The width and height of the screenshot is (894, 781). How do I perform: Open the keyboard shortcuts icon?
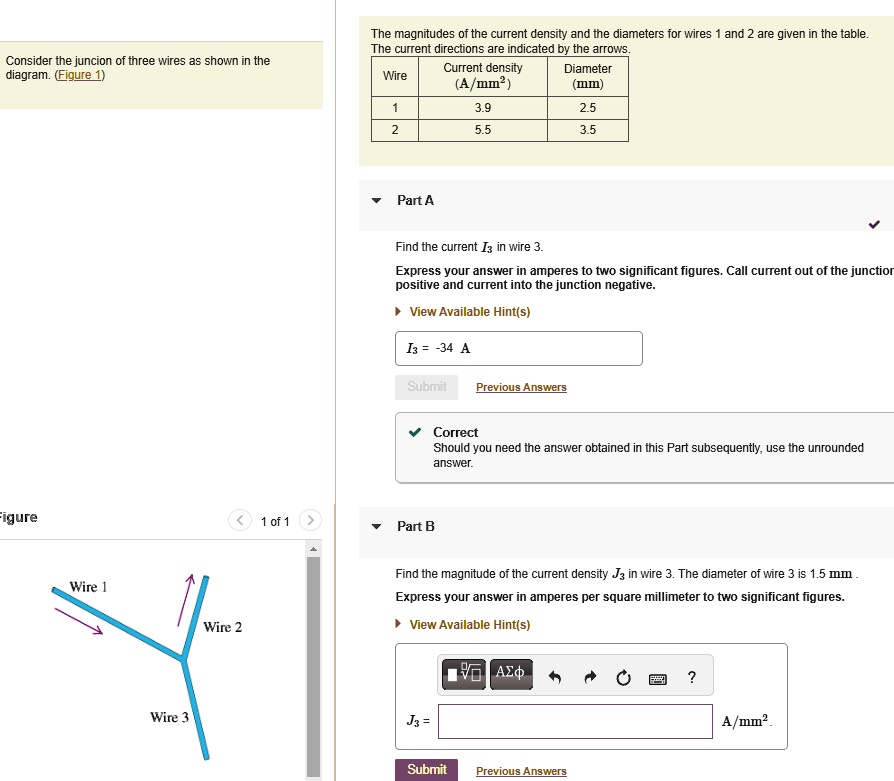coord(657,679)
